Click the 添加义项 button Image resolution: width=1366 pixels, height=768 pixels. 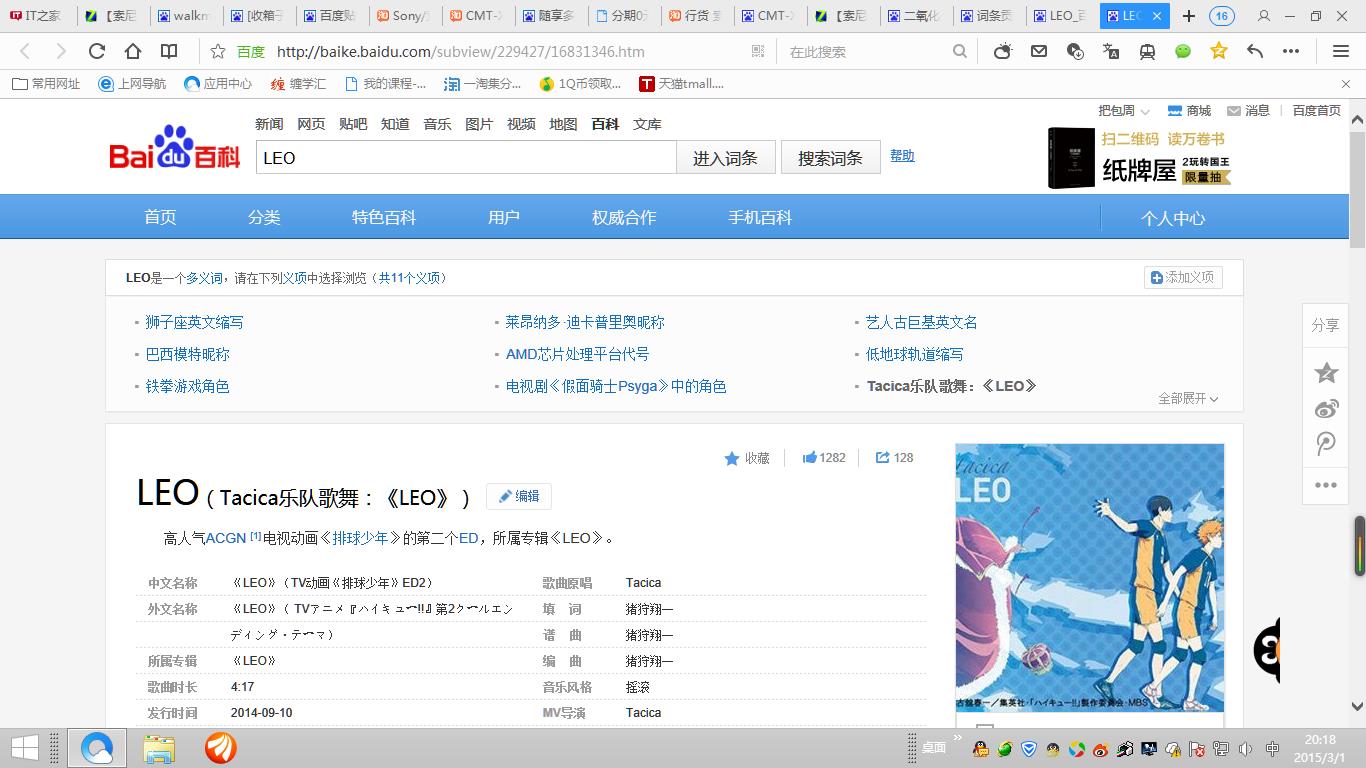click(x=1183, y=277)
